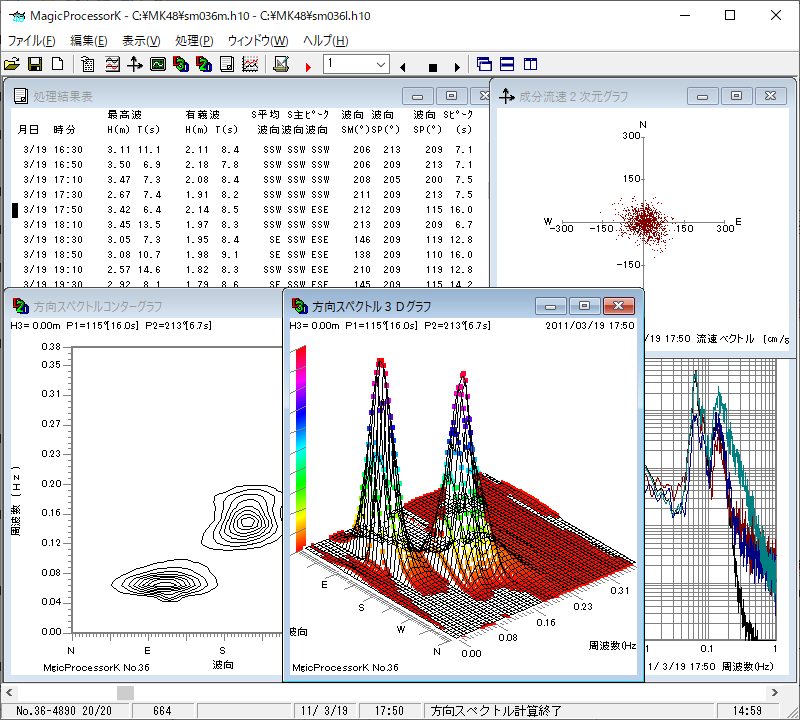The height and width of the screenshot is (720, 800).
Task: Select the 3/19 16:50 row in results table
Action: click(247, 165)
